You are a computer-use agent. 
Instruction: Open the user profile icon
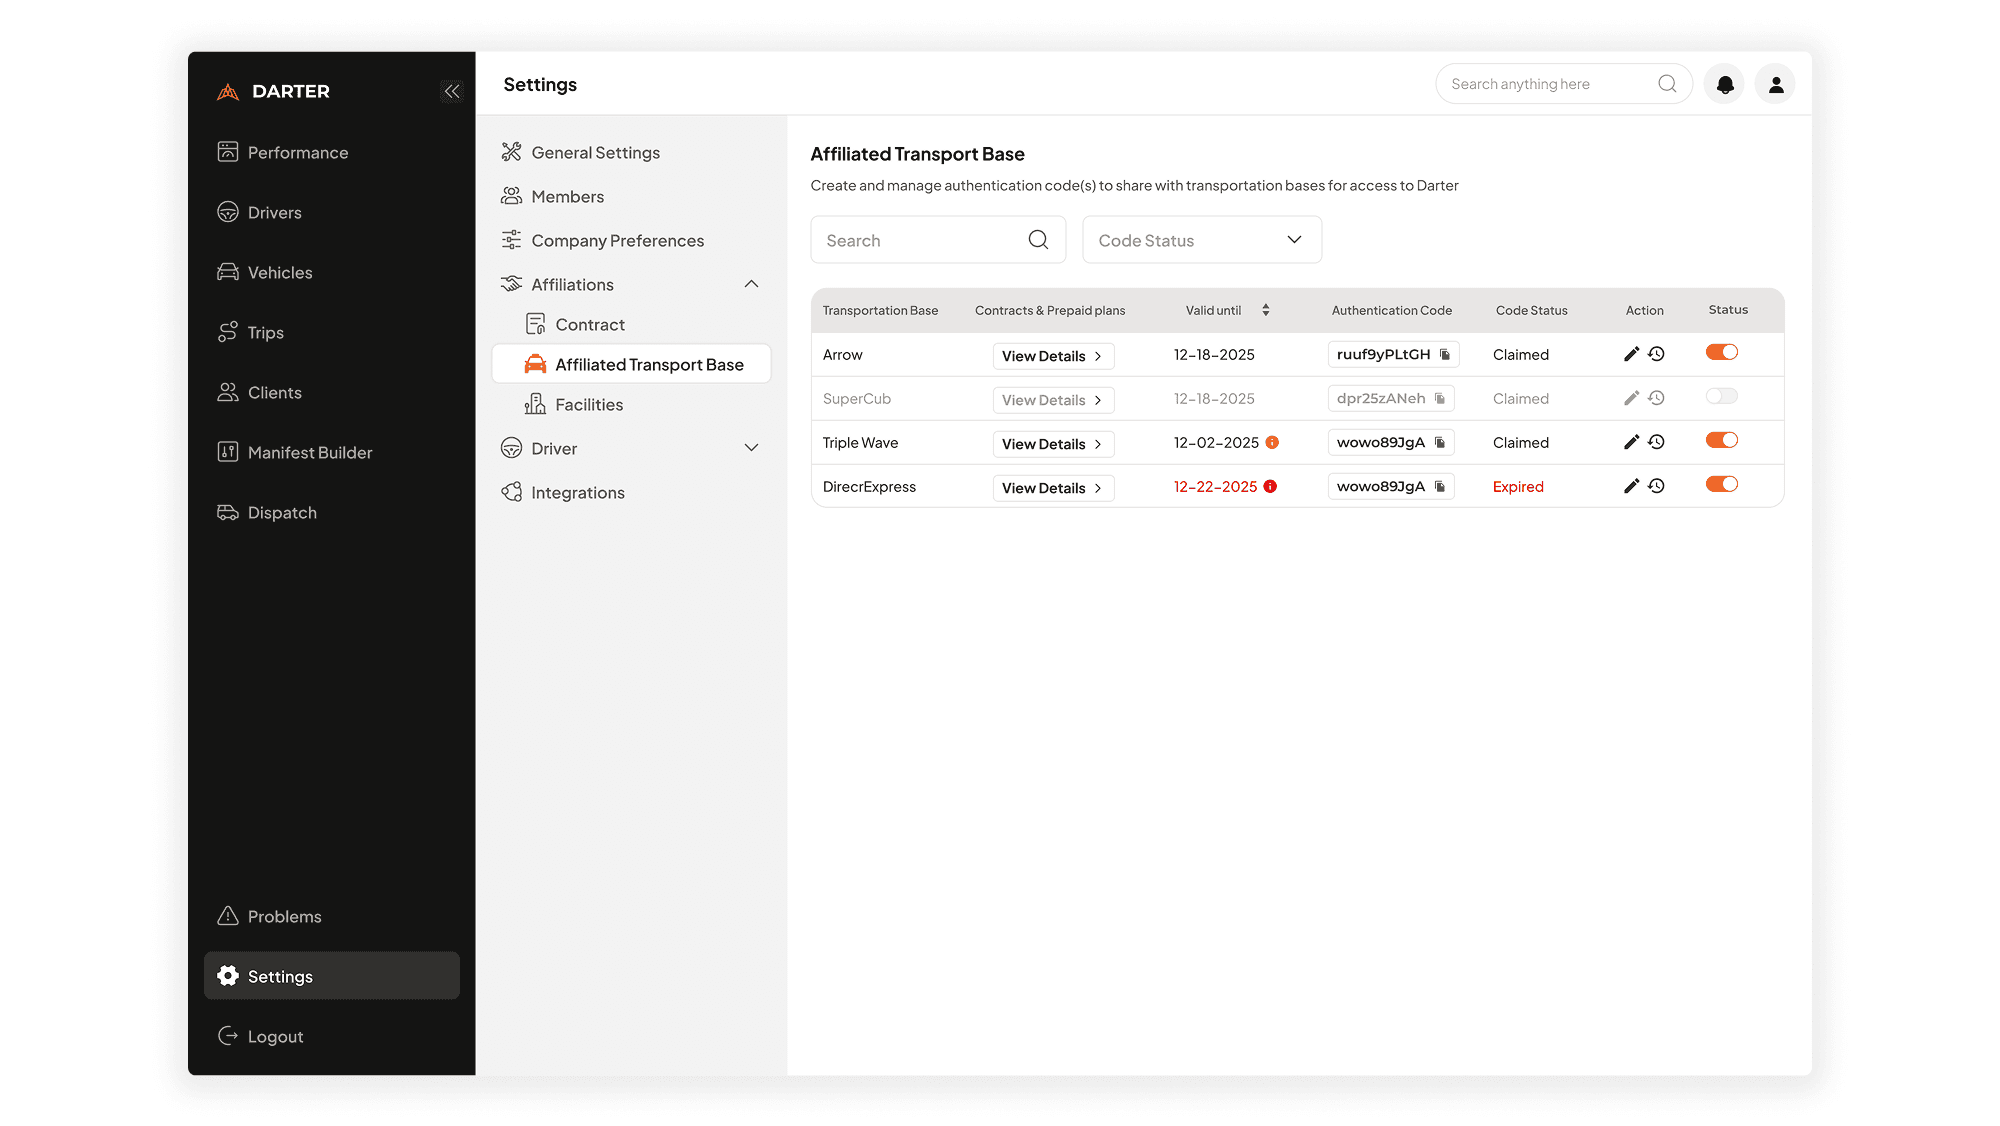1775,85
